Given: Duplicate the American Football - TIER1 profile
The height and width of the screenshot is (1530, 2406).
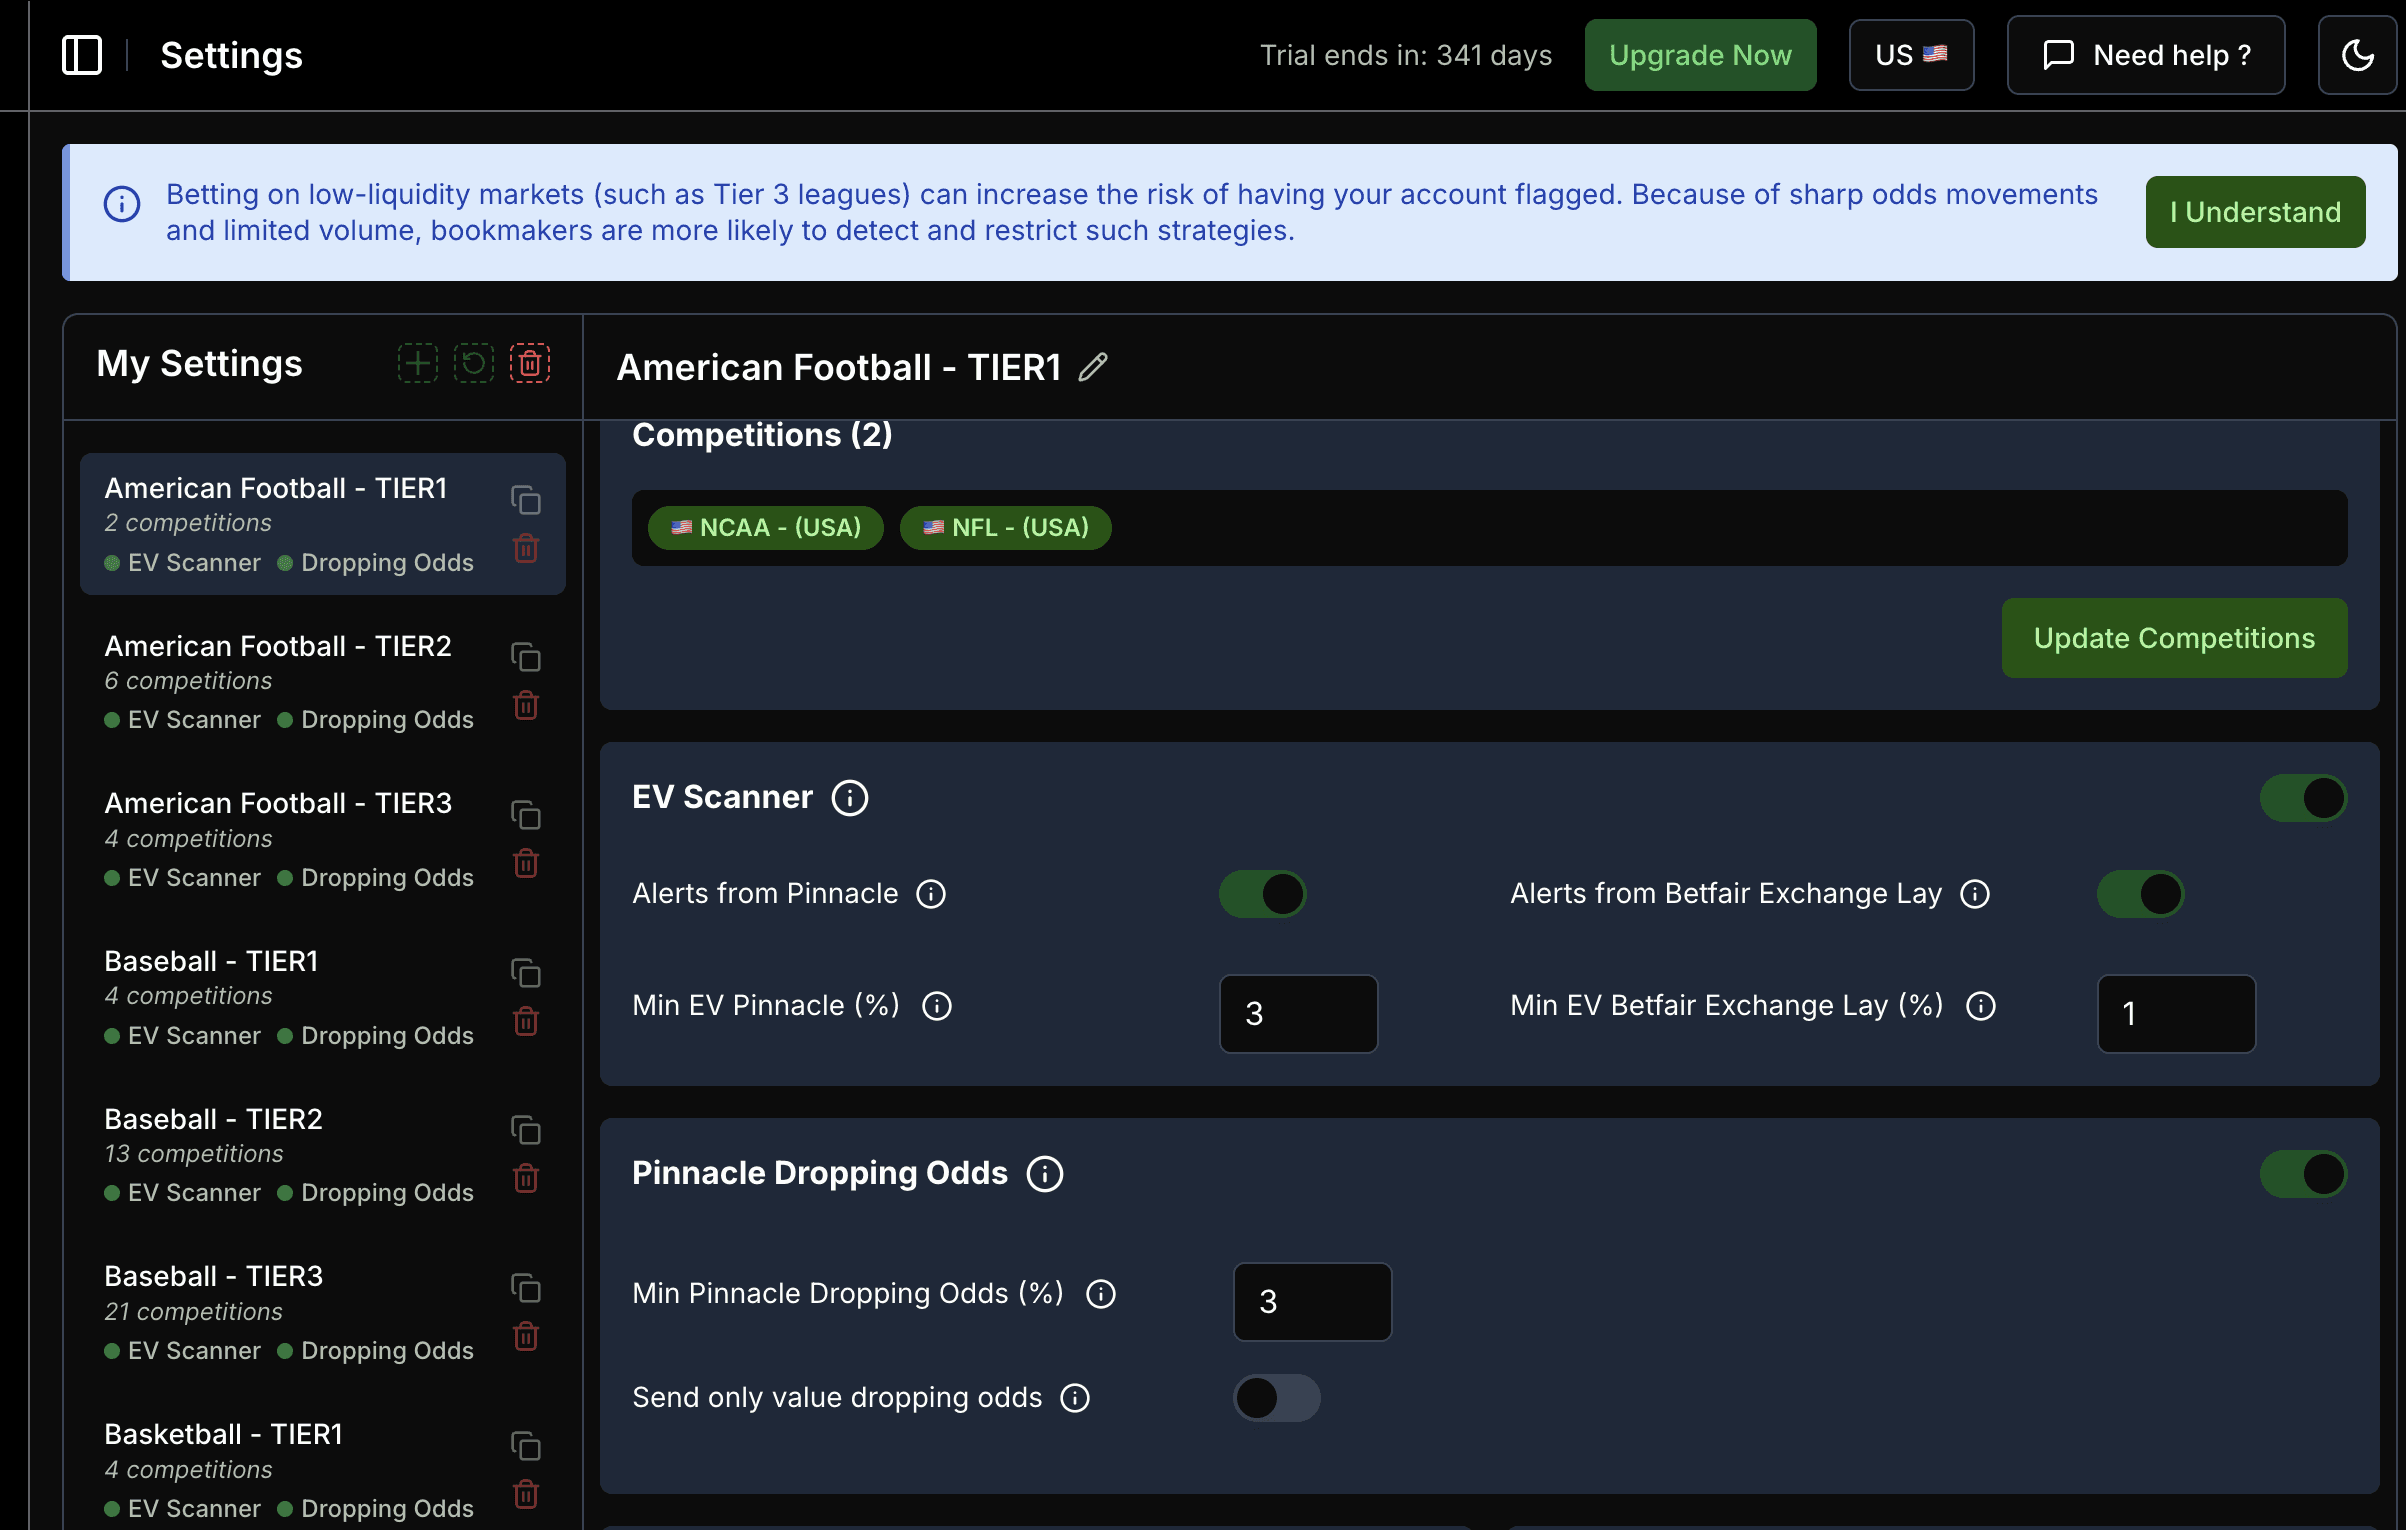Looking at the screenshot, I should click(527, 500).
